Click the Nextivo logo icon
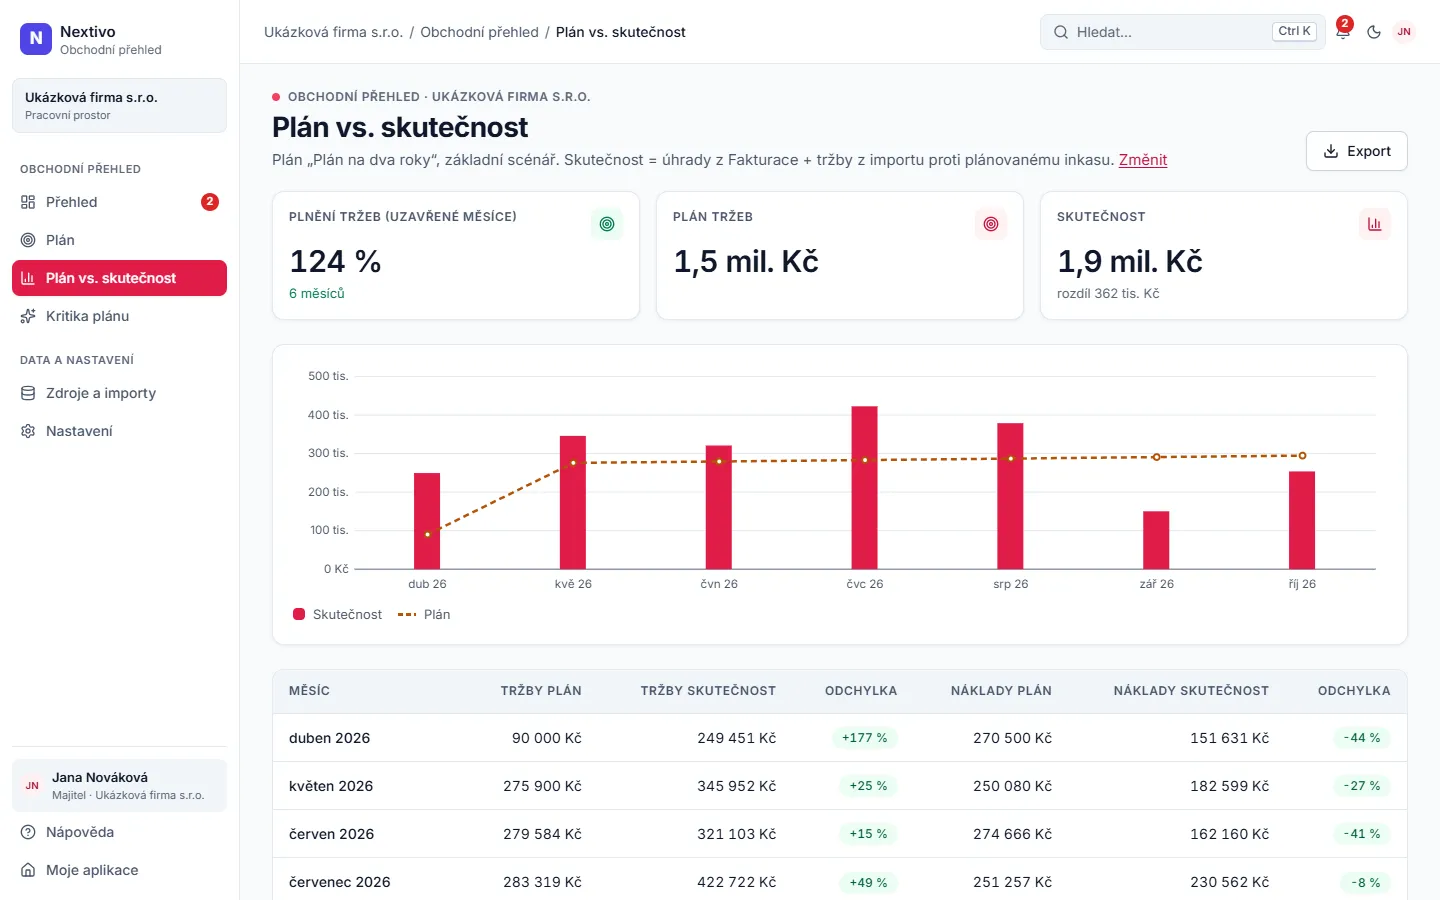Image resolution: width=1440 pixels, height=900 pixels. (36, 39)
